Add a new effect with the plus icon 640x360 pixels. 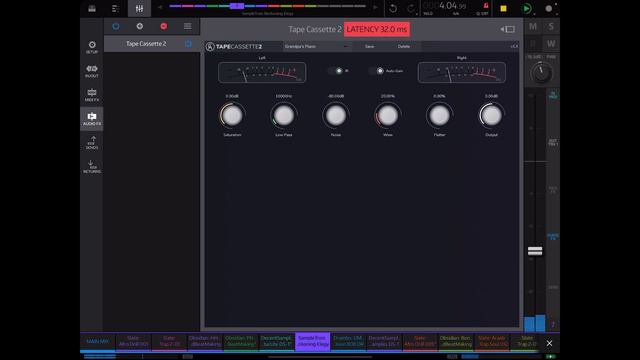click(140, 26)
